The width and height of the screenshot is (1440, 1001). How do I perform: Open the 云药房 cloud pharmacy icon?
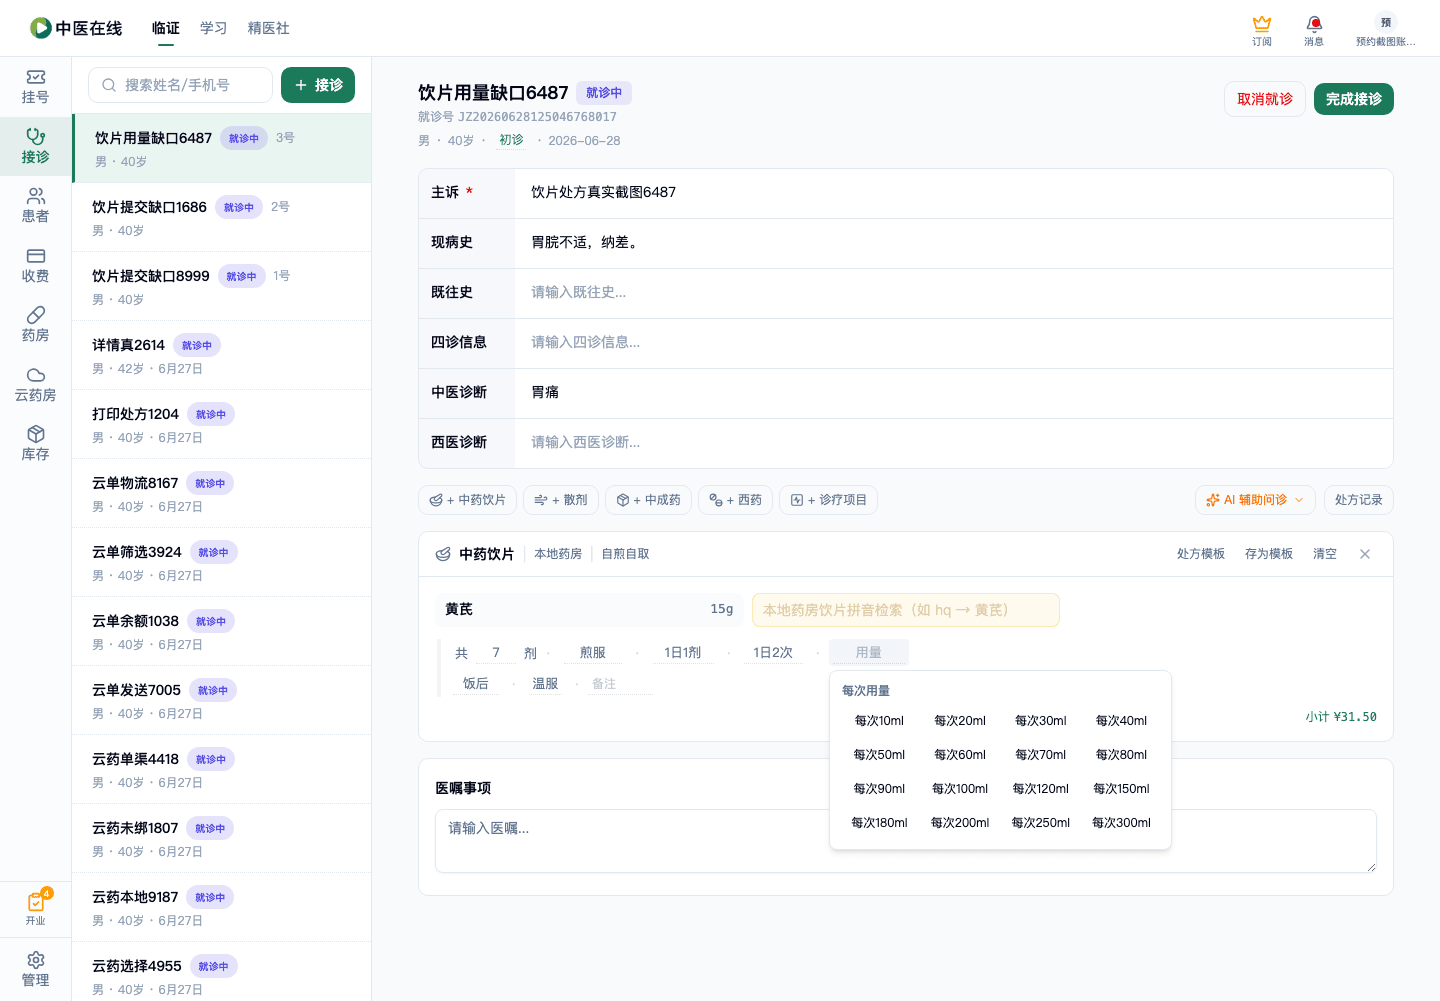[x=35, y=385]
